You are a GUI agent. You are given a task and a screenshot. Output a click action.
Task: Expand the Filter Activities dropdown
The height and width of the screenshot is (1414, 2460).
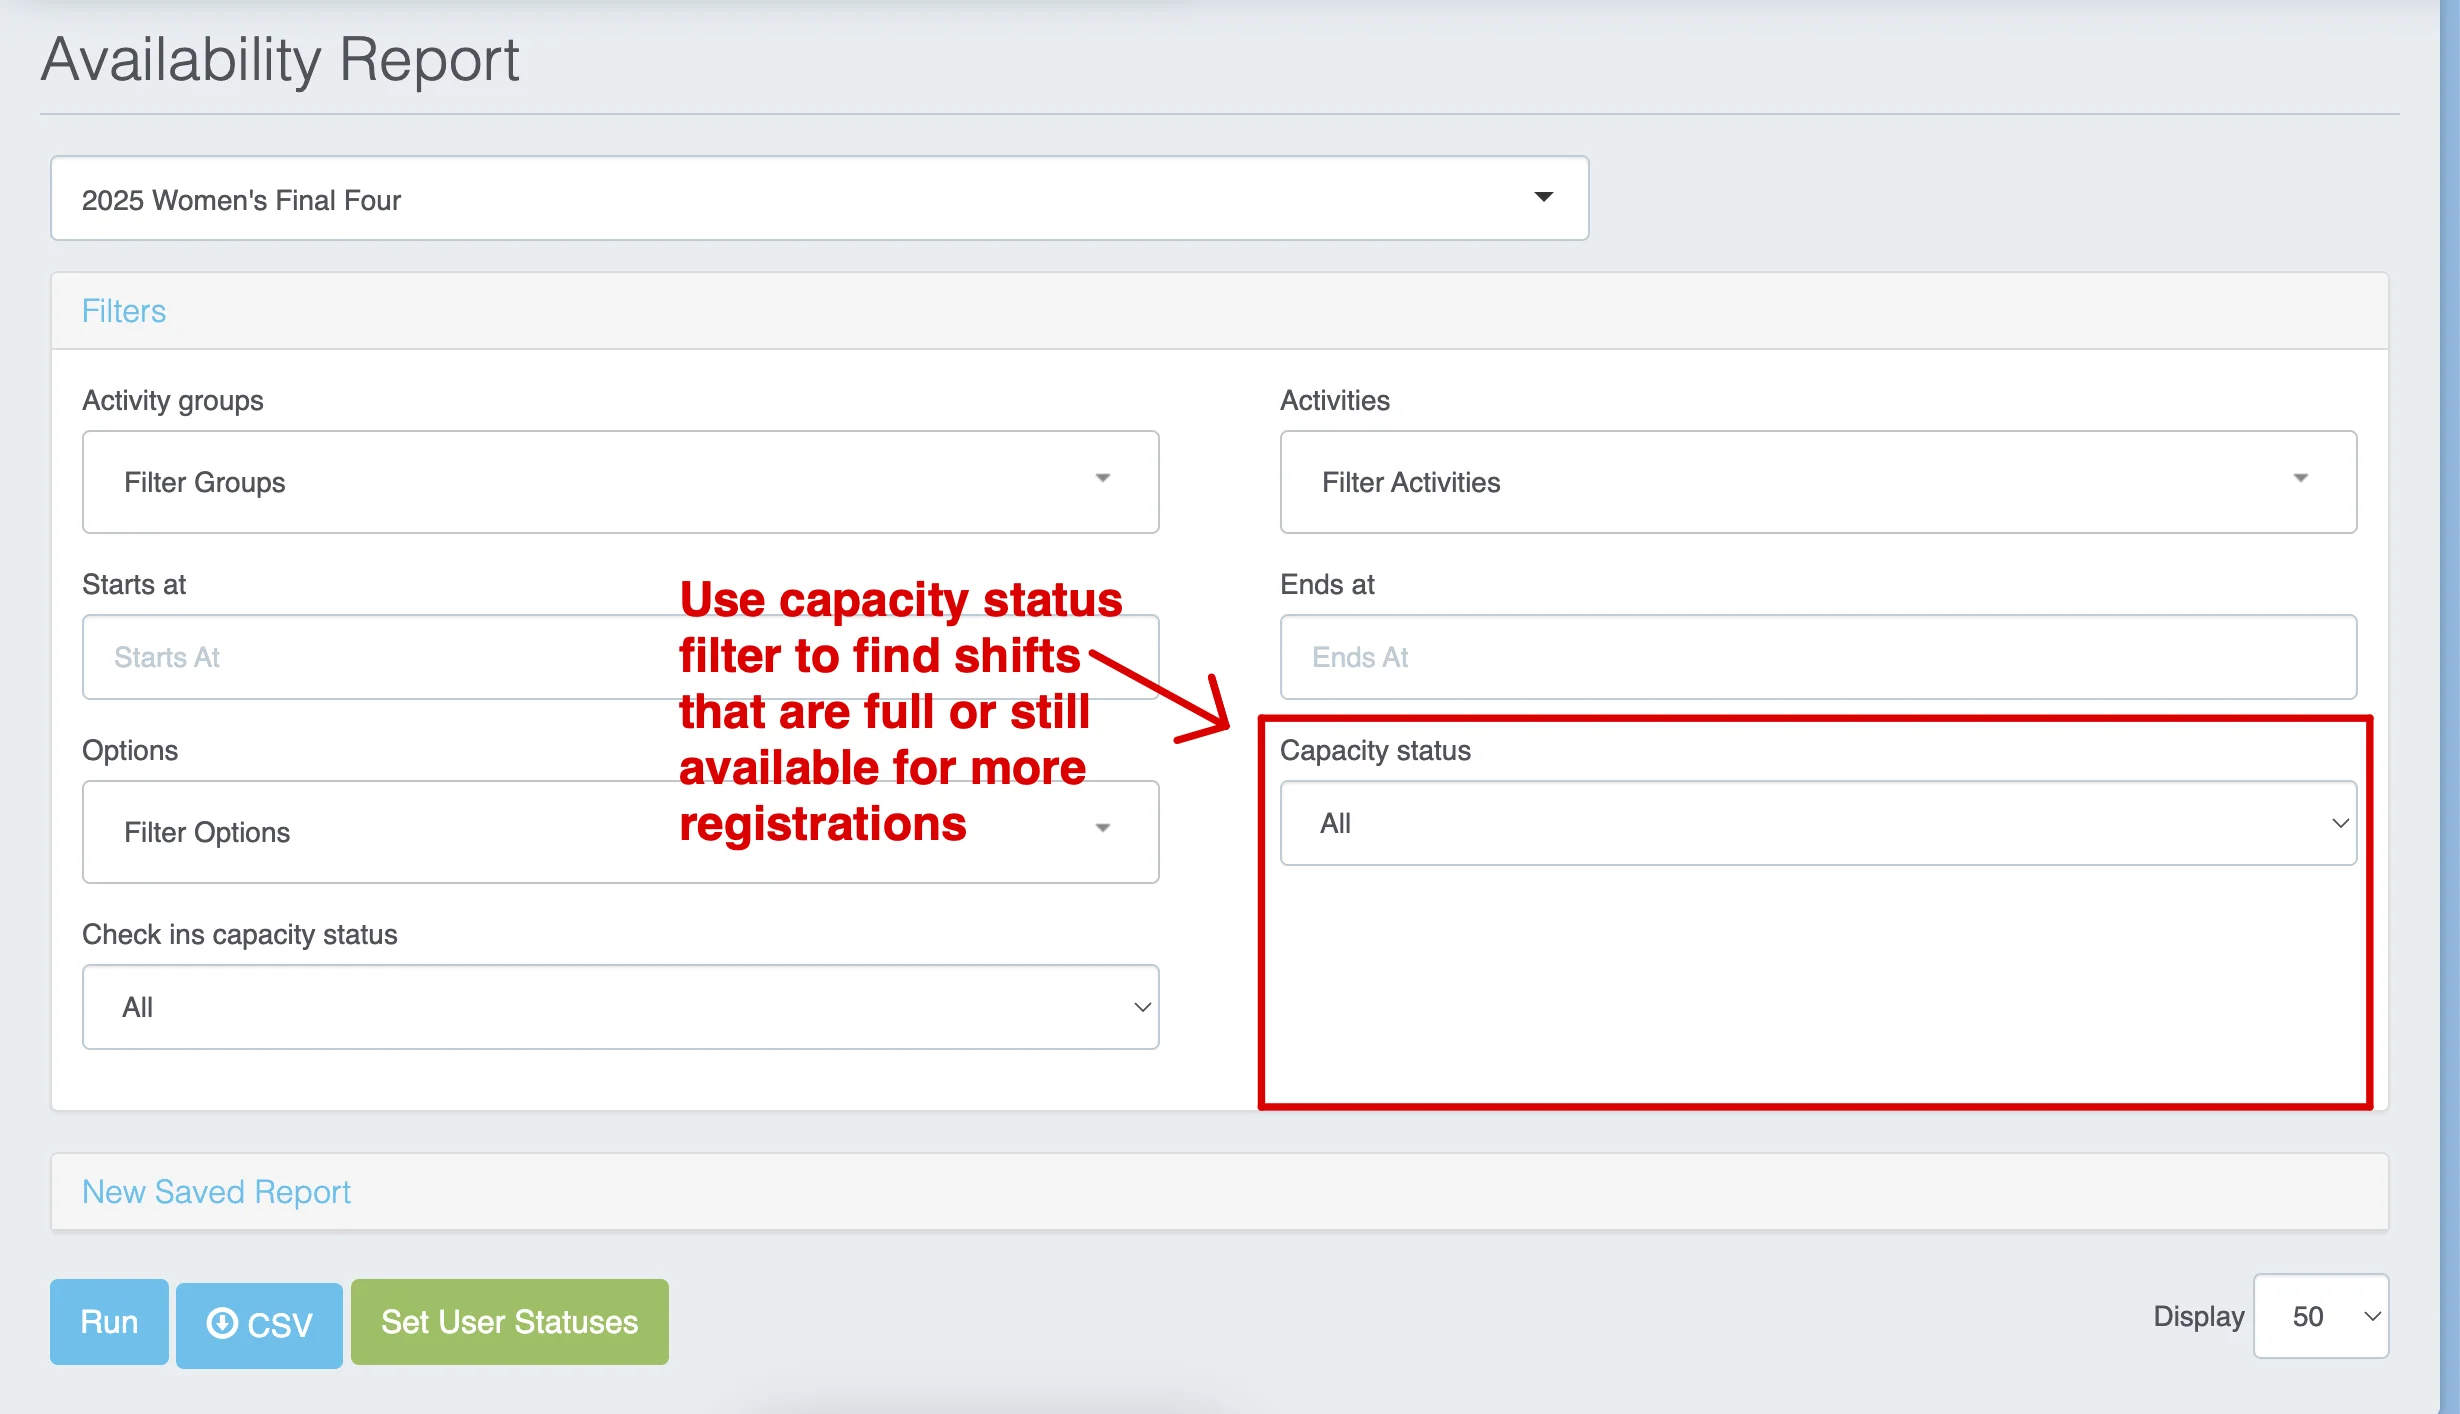[x=1818, y=482]
